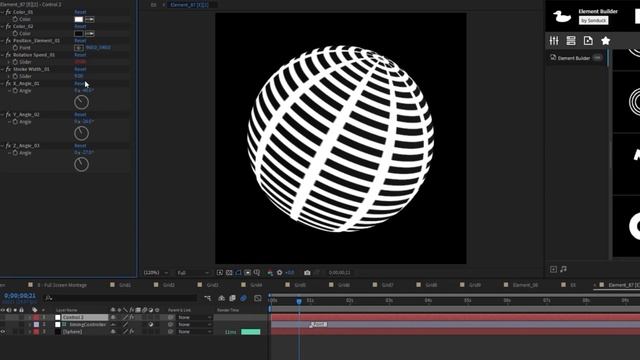Screen dimensions: 640x360
Task: Click the region of interest icon
Action: click(247, 272)
